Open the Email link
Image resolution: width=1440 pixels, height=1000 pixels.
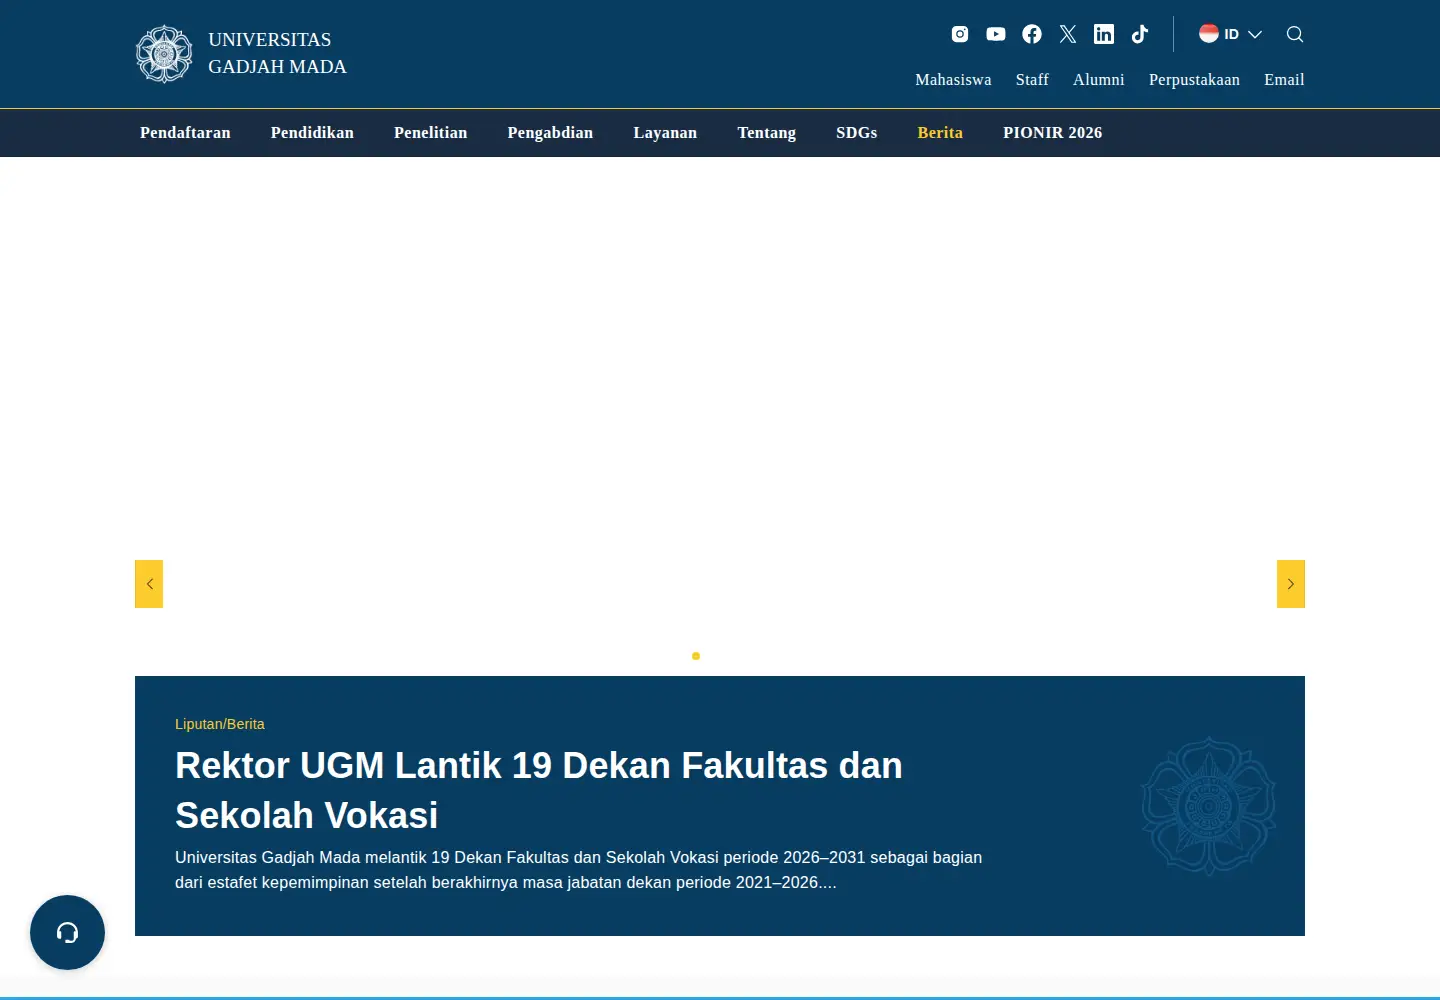[1284, 80]
